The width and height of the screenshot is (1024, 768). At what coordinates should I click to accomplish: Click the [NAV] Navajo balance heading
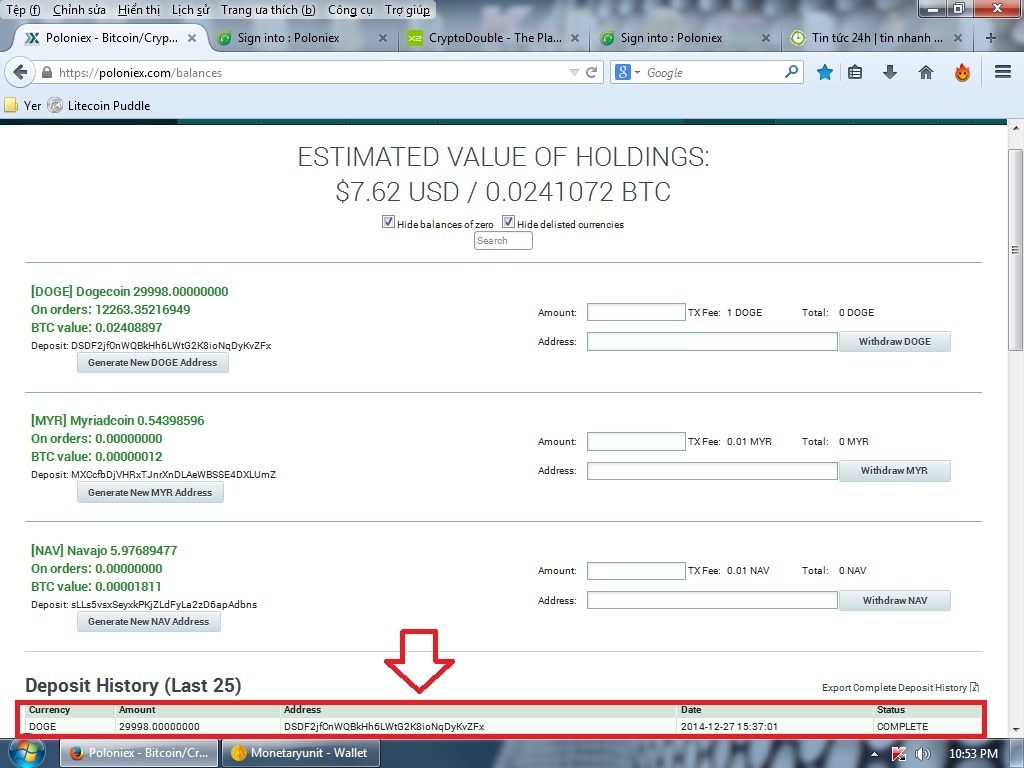(x=104, y=551)
